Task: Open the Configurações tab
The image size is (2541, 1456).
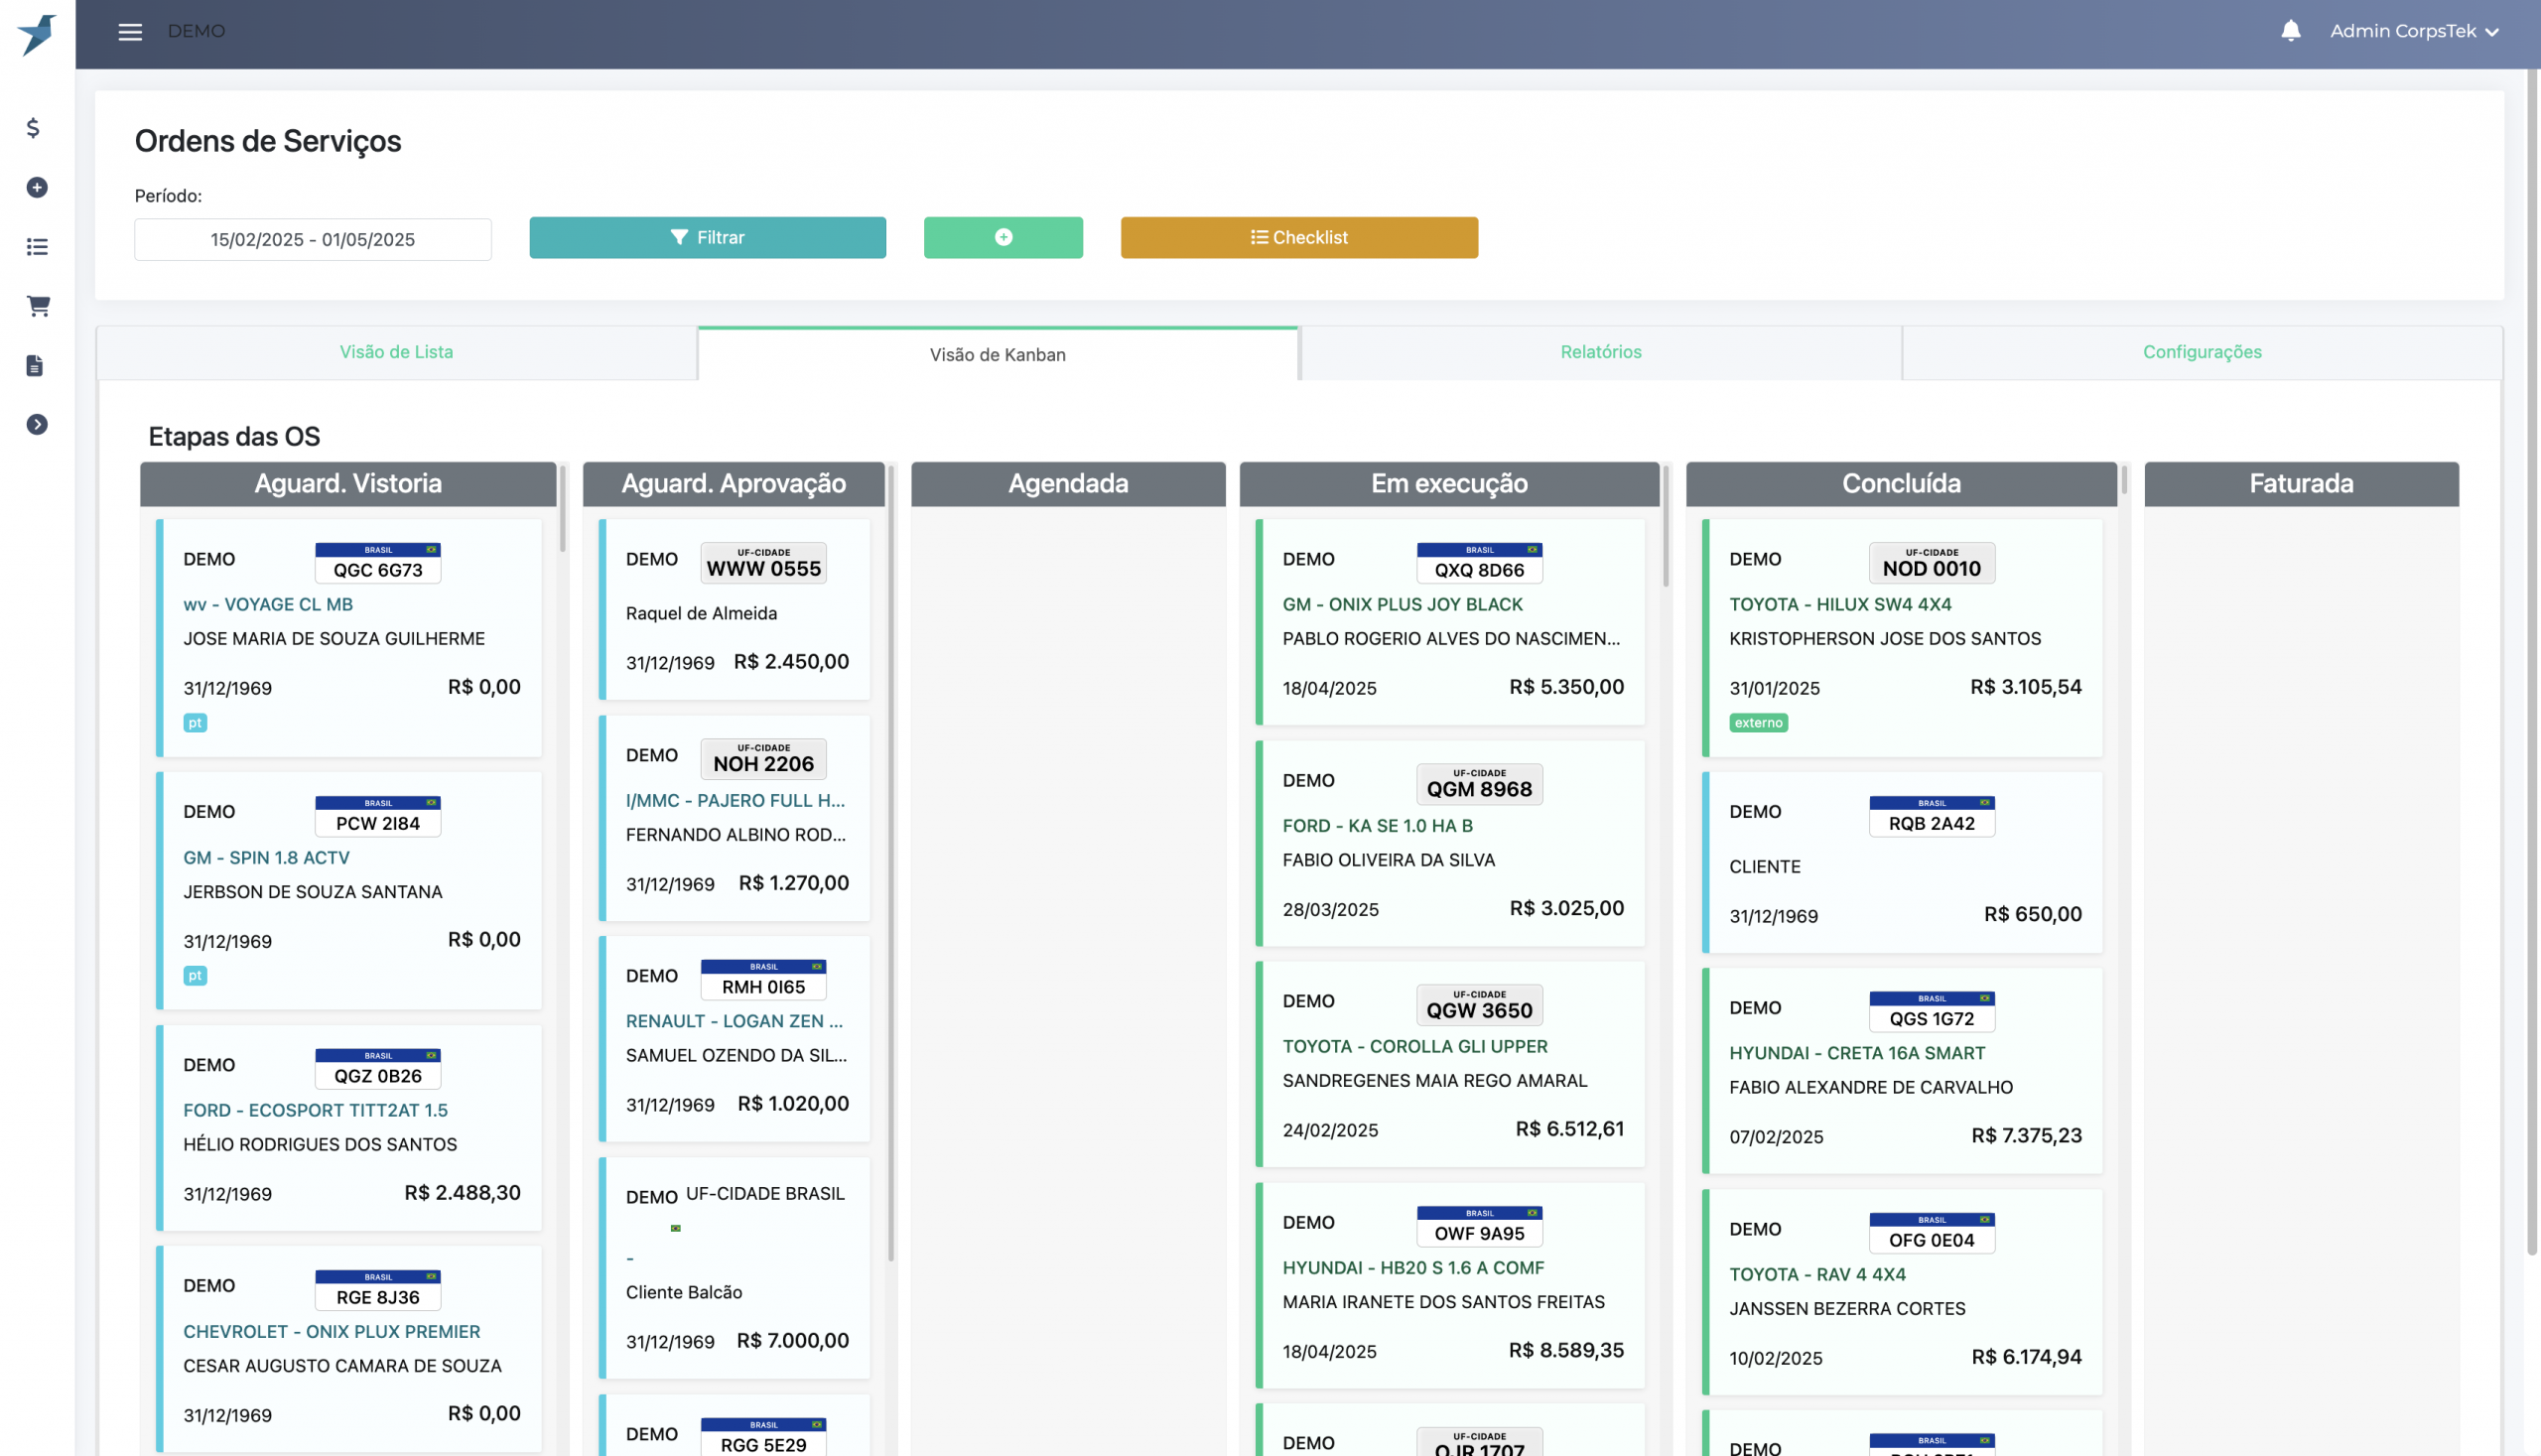Action: pyautogui.click(x=2201, y=352)
